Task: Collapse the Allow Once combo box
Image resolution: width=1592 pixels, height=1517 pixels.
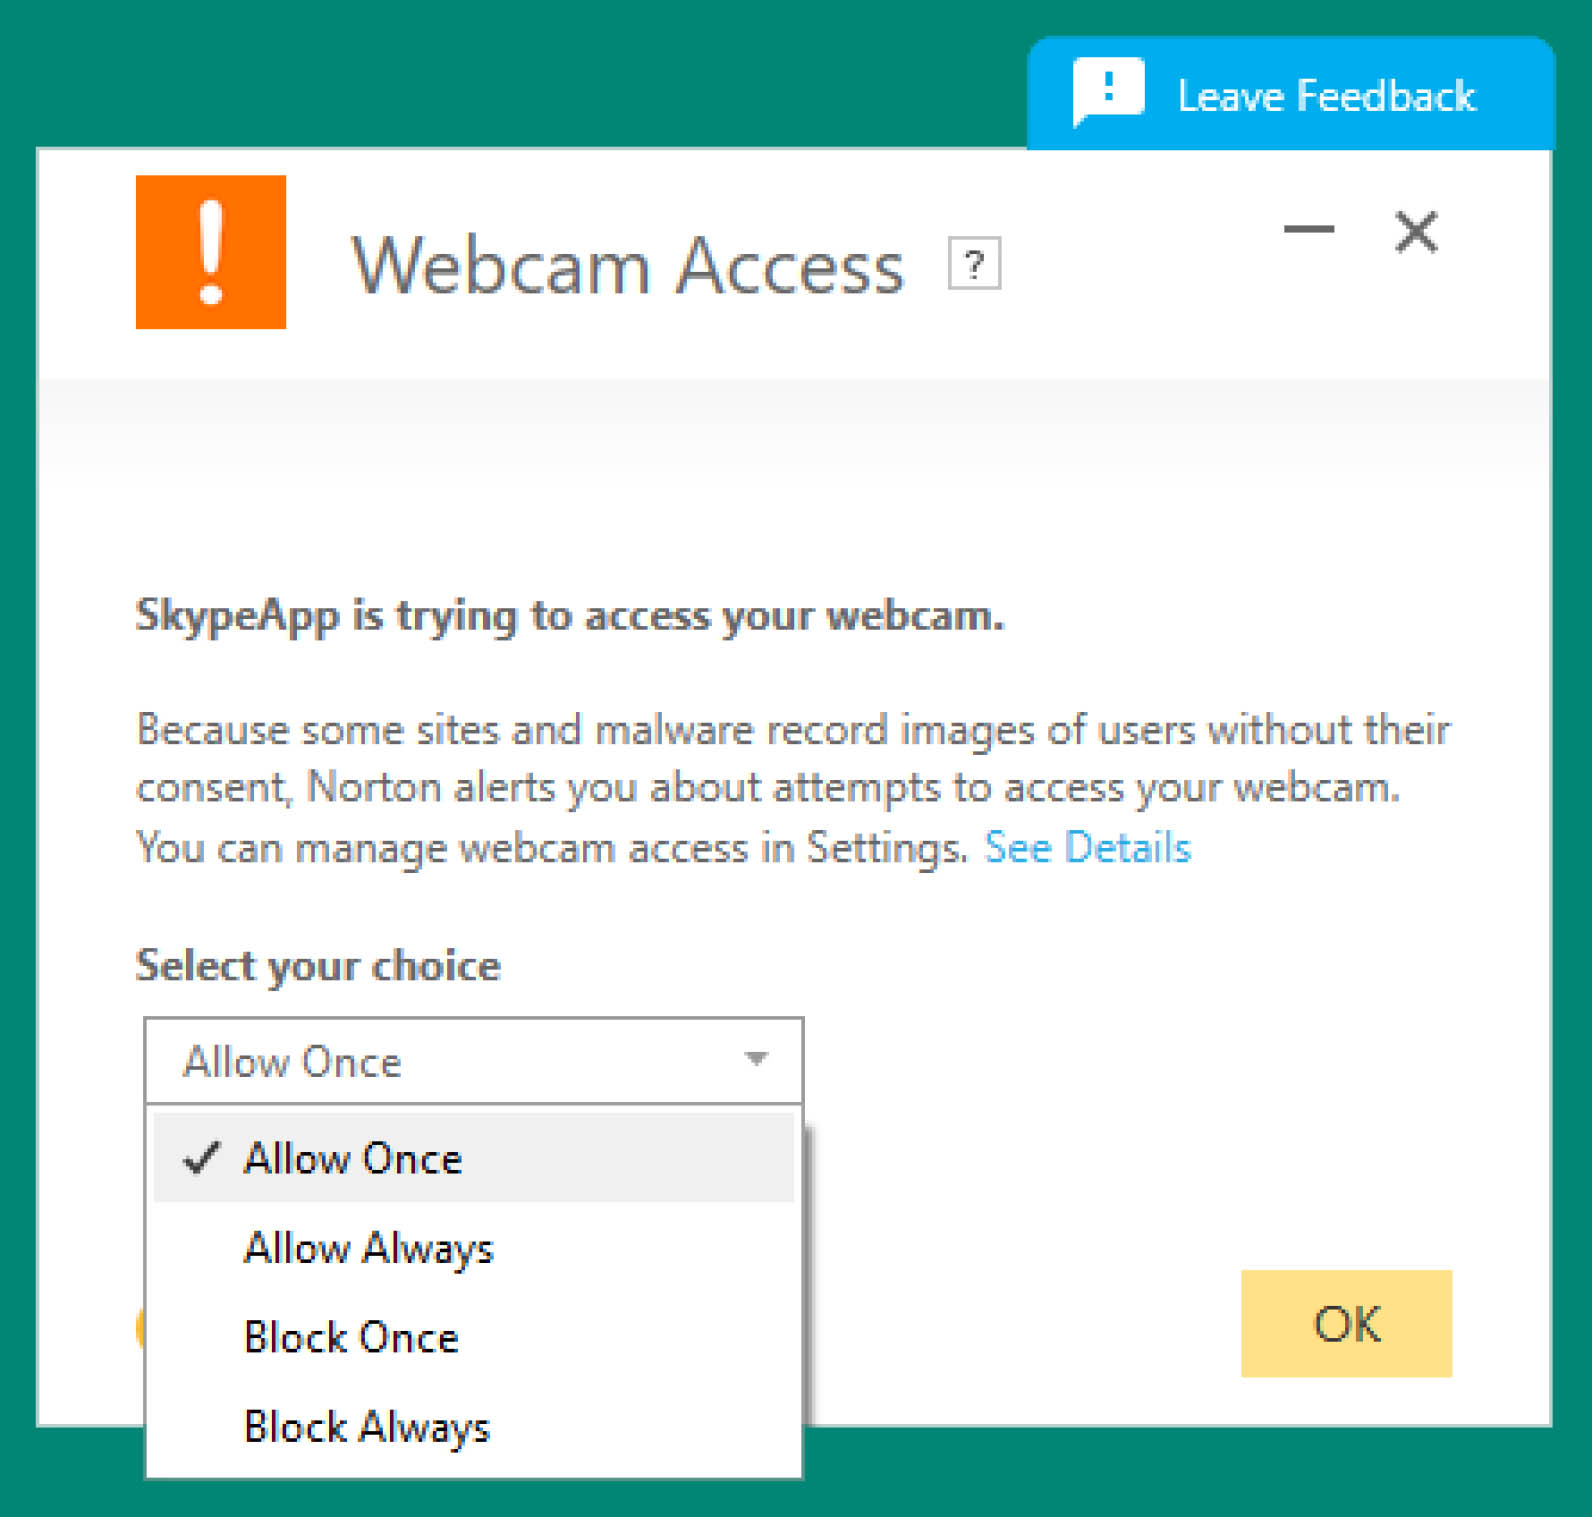Action: [474, 1061]
